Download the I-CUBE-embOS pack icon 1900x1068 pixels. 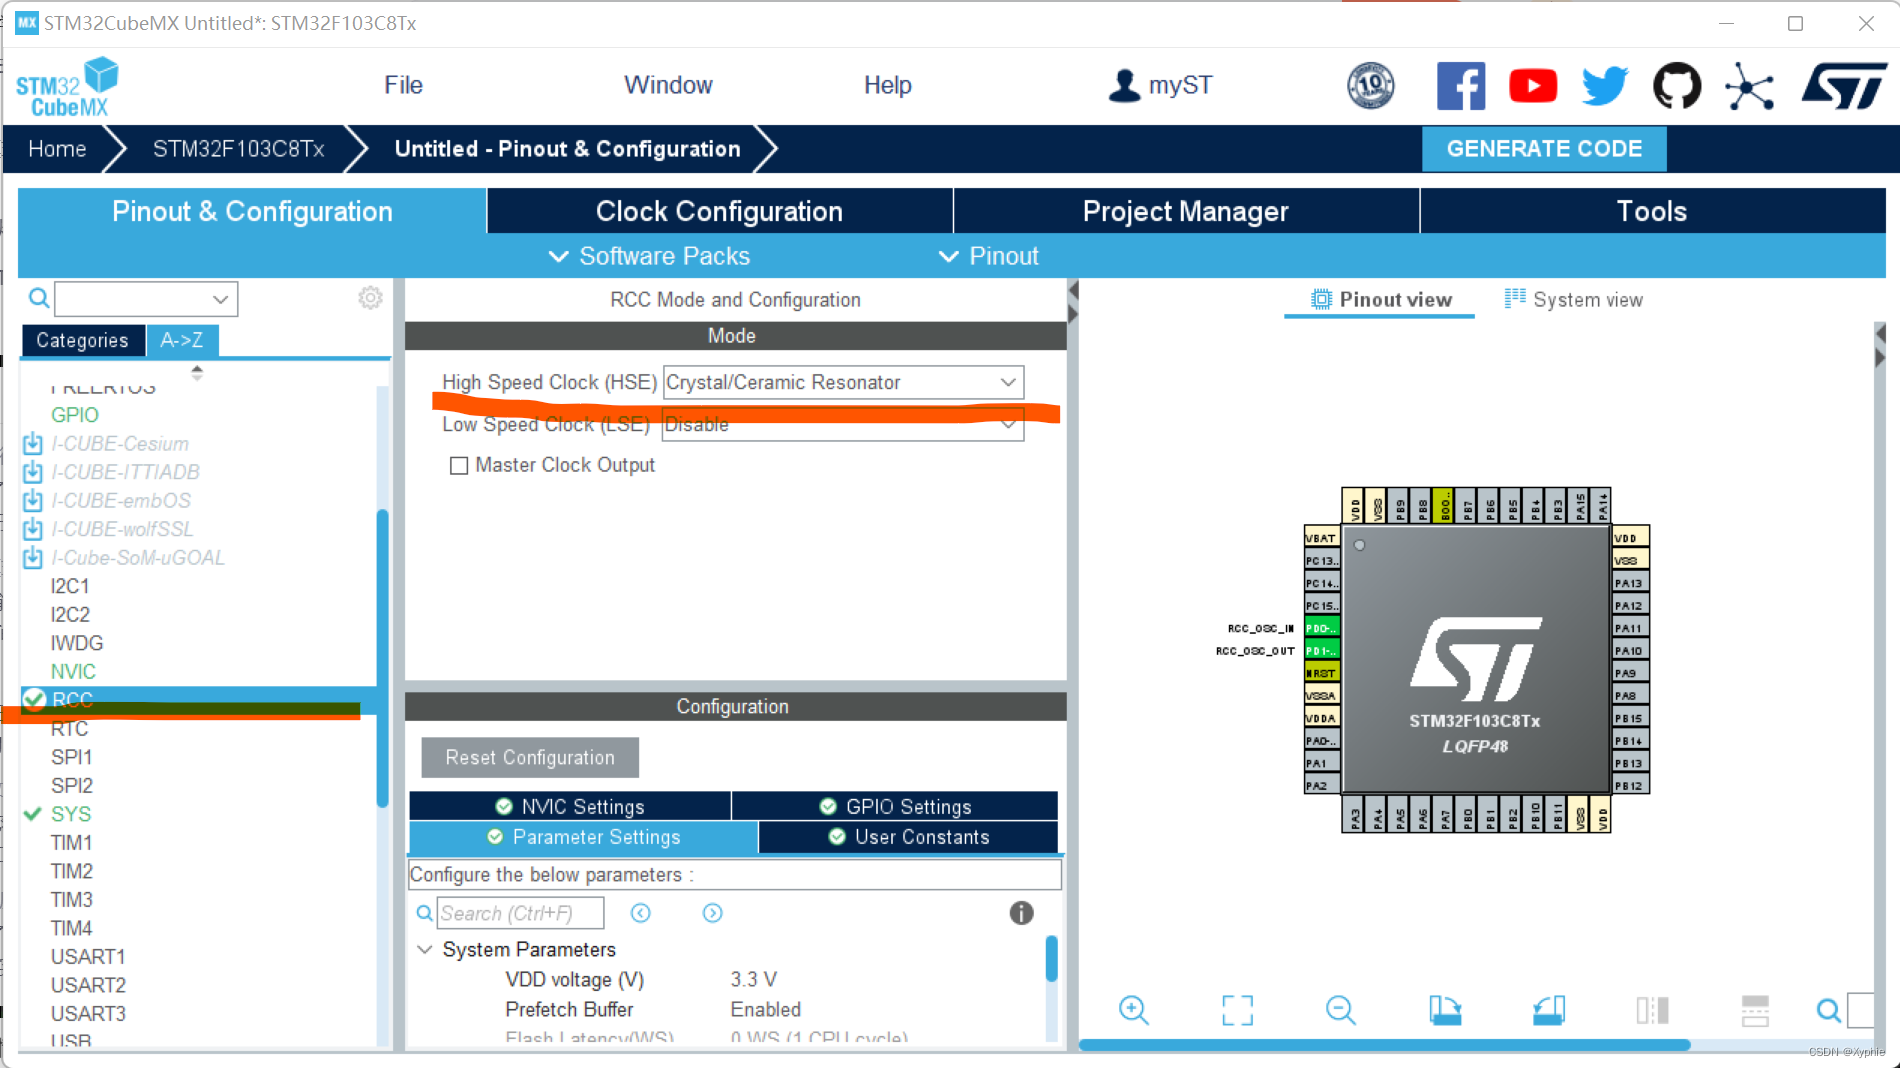click(x=33, y=500)
